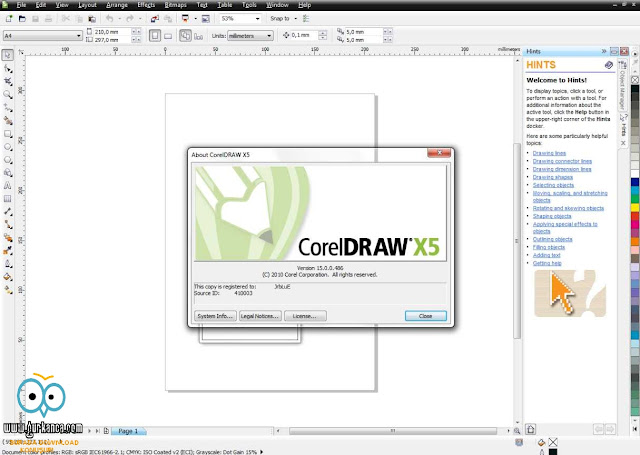The image size is (640, 455).
Task: Expand the Hints docker double chevron
Action: [x=604, y=51]
